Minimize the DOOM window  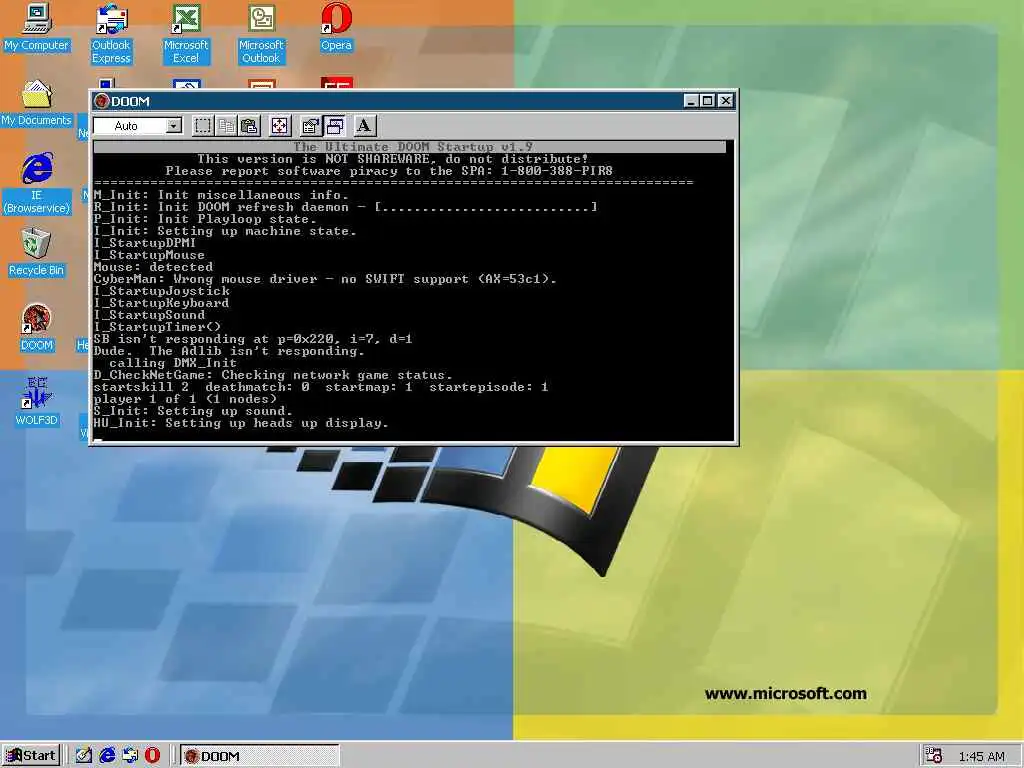[x=692, y=101]
